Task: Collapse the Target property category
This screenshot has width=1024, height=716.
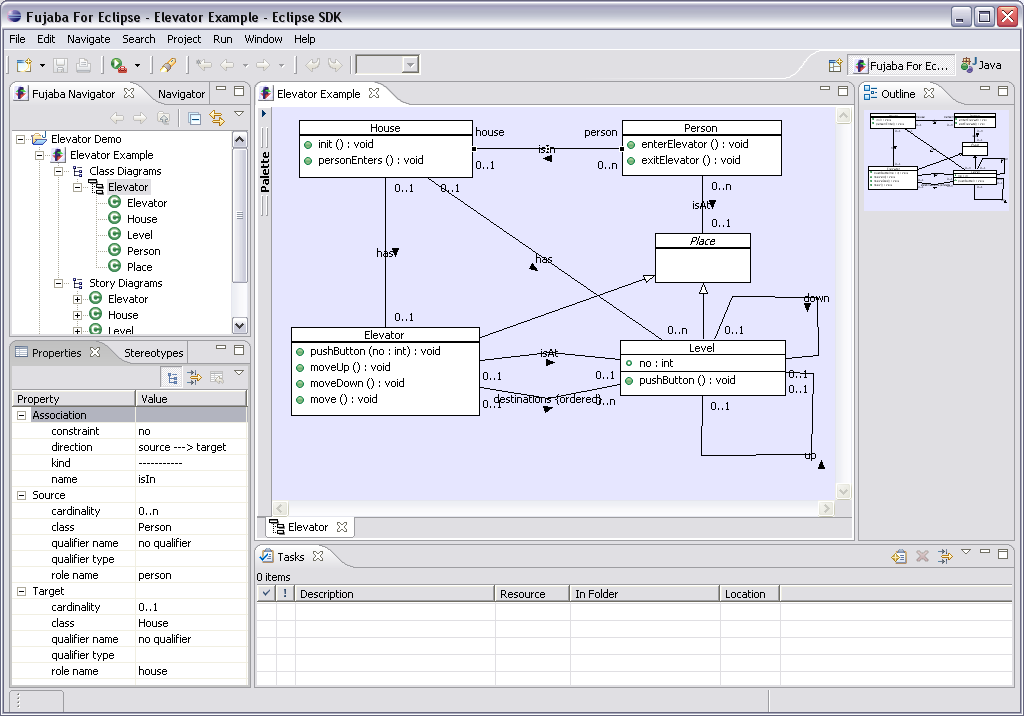Action: point(21,591)
